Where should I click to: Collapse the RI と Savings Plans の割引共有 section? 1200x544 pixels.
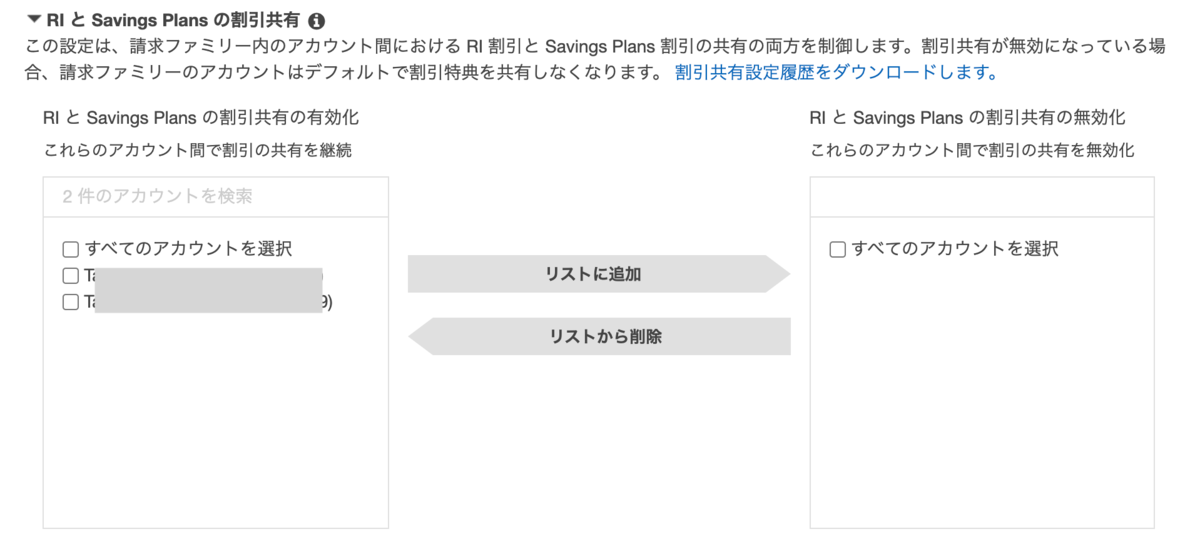click(34, 19)
